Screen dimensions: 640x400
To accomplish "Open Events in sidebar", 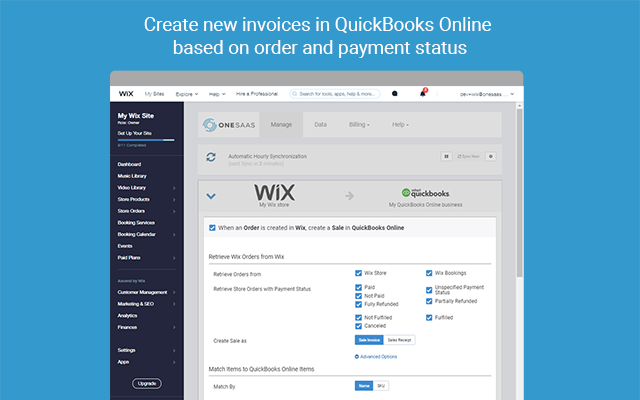I will (x=125, y=246).
